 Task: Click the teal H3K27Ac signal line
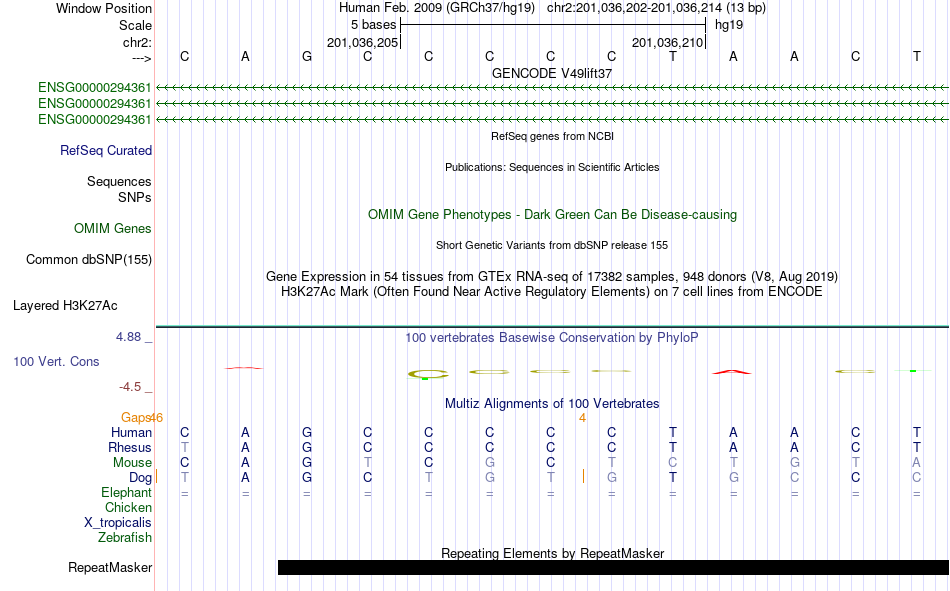[552, 327]
